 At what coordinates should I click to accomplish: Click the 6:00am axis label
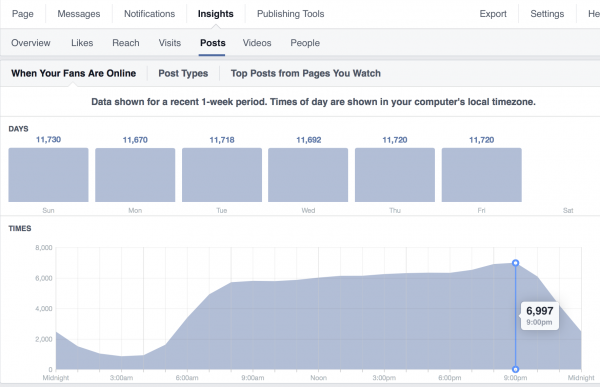tap(187, 378)
